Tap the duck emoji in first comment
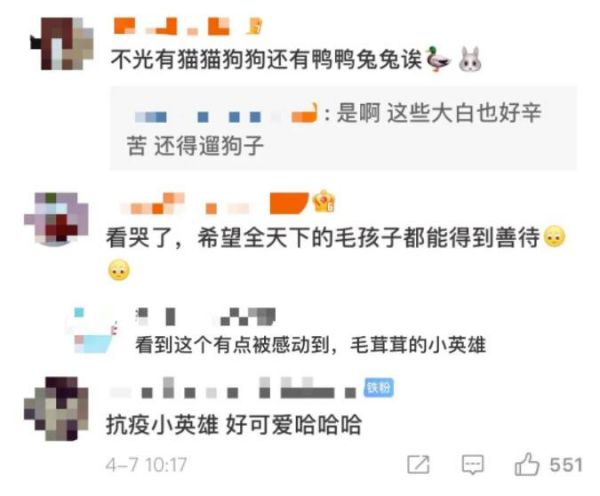The height and width of the screenshot is (496, 600). (x=438, y=59)
